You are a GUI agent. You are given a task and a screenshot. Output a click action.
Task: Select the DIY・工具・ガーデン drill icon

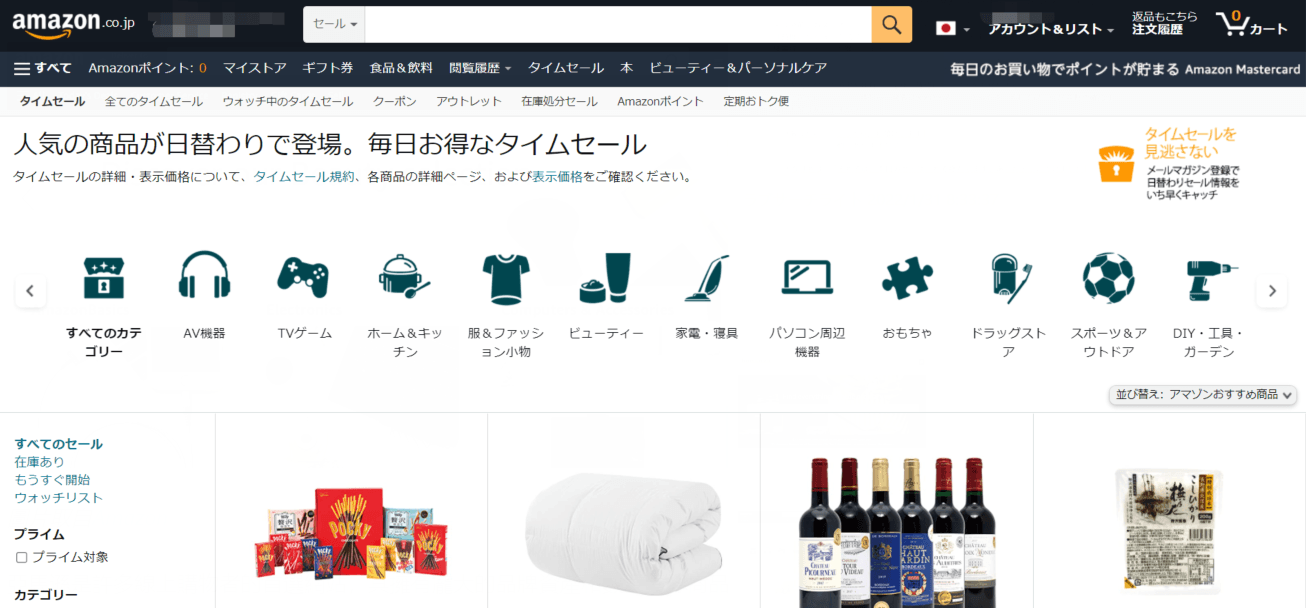pos(1209,278)
